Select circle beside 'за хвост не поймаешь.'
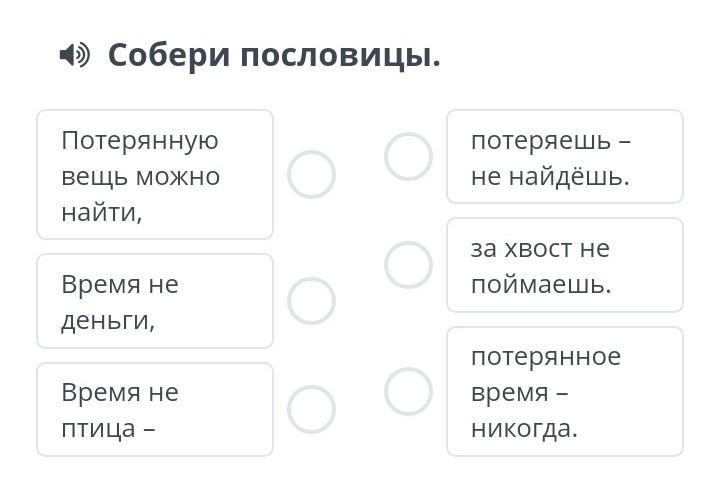The width and height of the screenshot is (707, 483). [409, 265]
